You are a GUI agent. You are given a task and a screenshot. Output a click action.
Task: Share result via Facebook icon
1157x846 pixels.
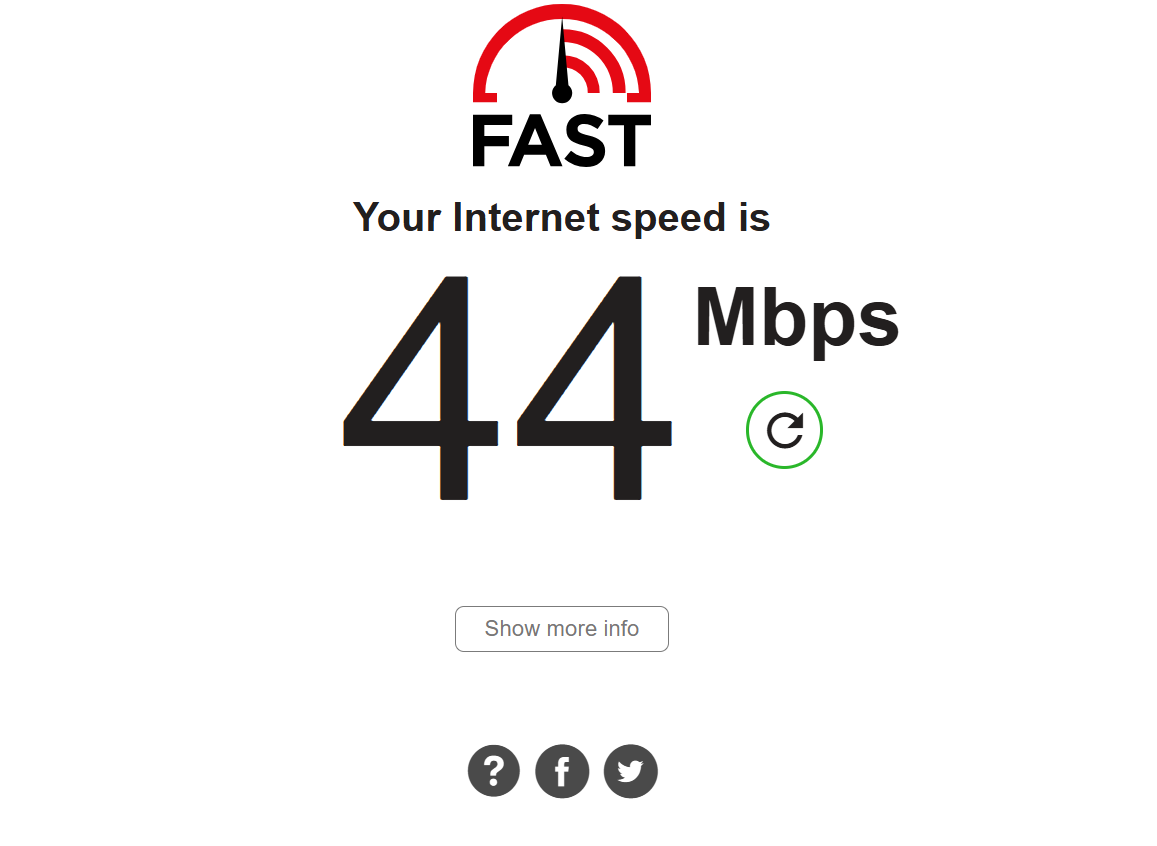tap(562, 771)
